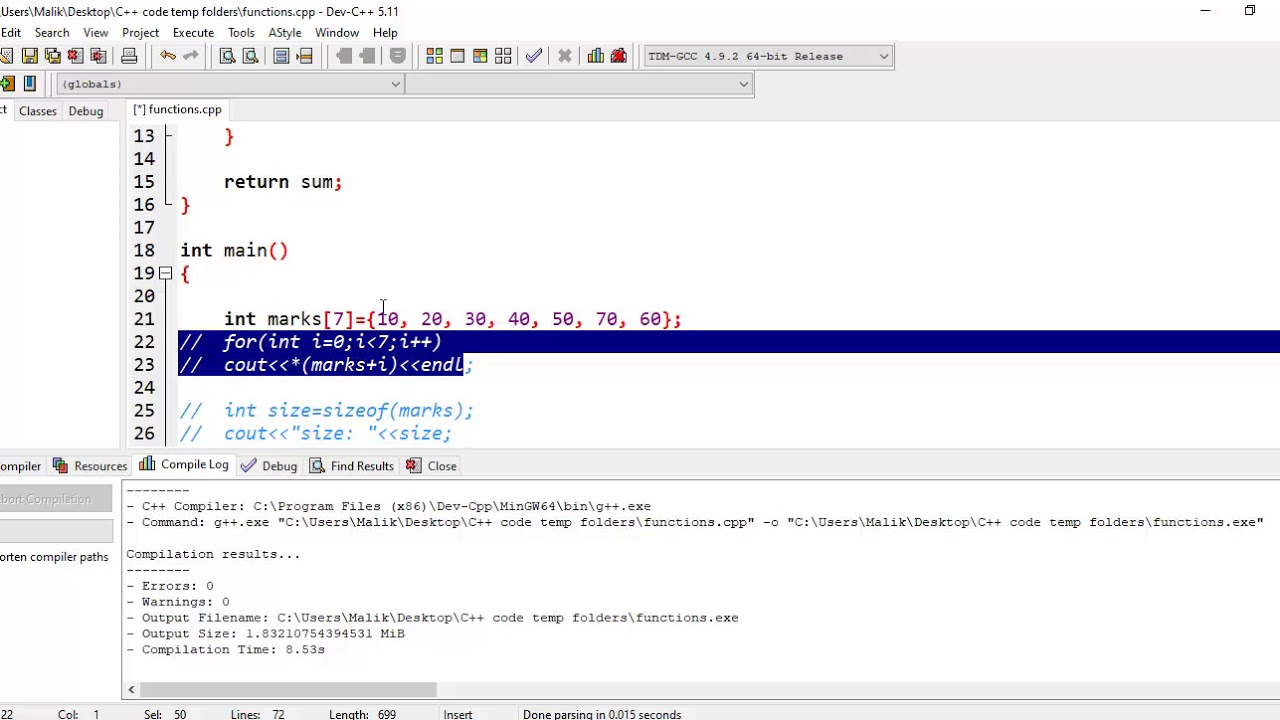Viewport: 1280px width, 720px height.
Task: Click the Rebuild All toolbar icon
Action: 504,56
